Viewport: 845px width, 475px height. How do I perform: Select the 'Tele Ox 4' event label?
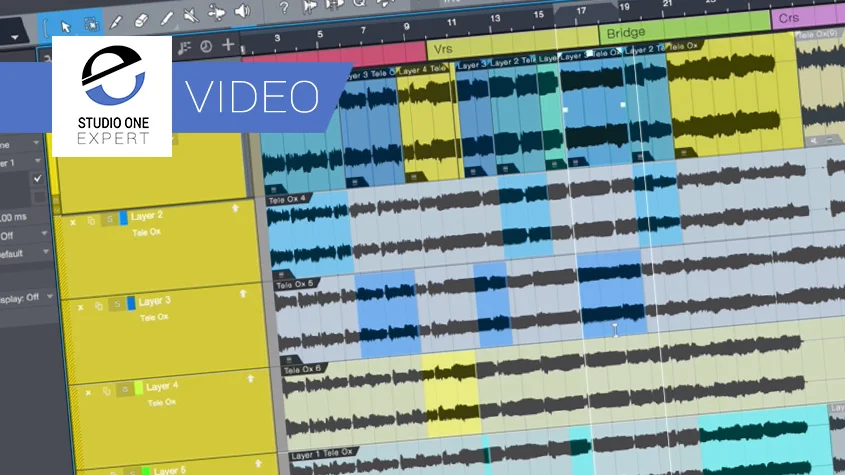tap(287, 199)
